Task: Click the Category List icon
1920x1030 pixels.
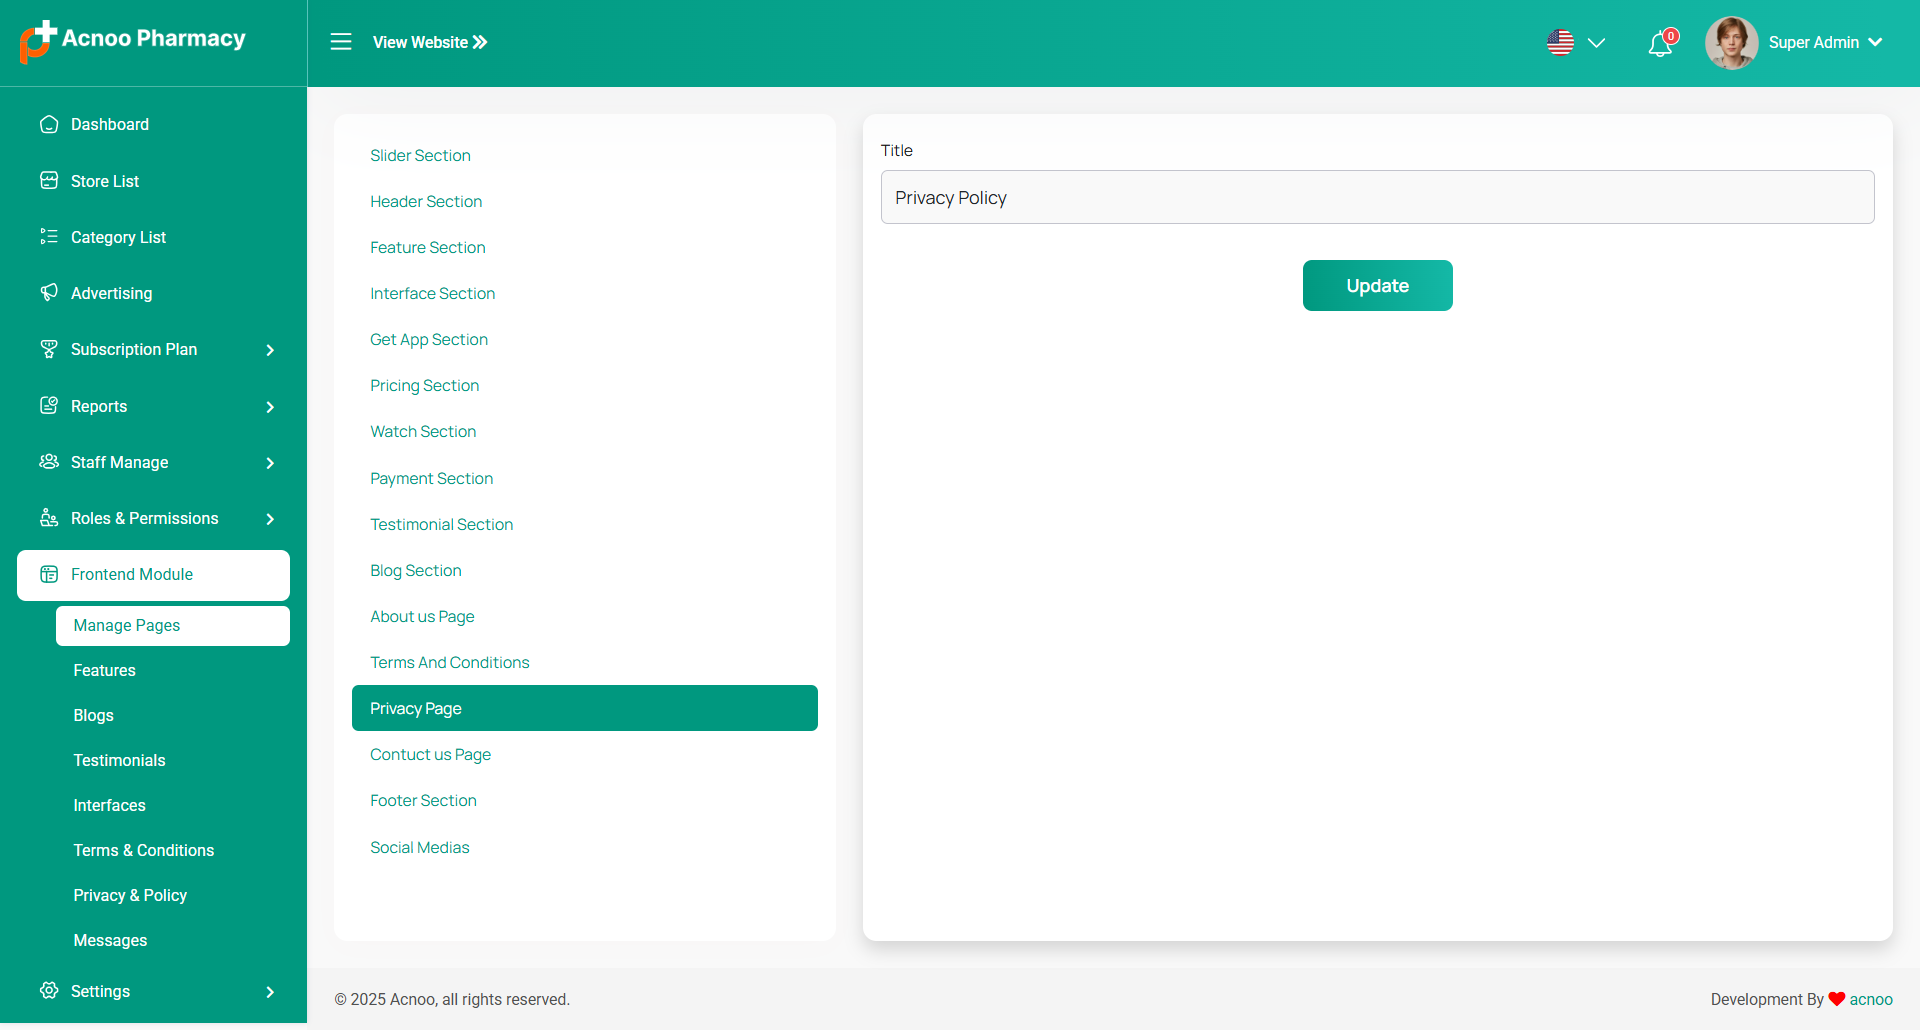Action: [49, 237]
